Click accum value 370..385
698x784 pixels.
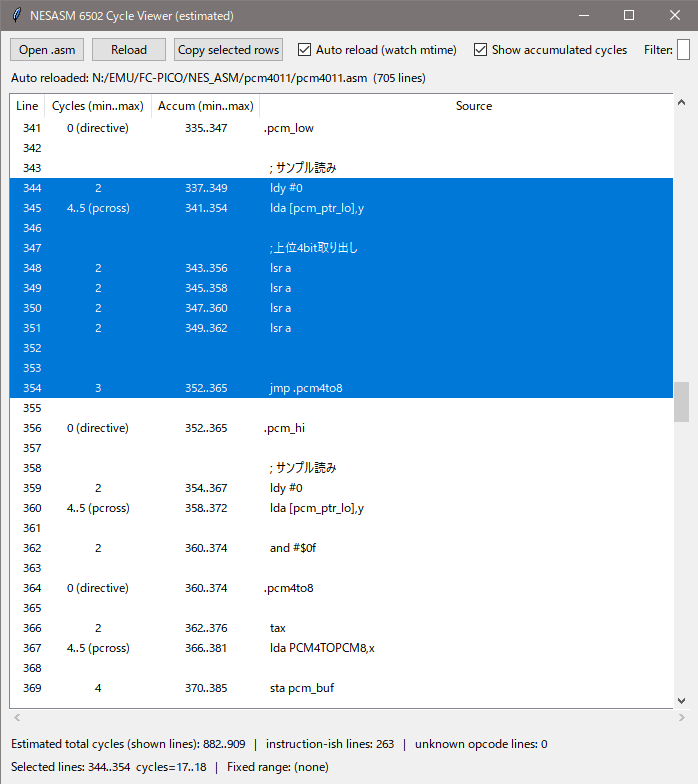coord(206,688)
